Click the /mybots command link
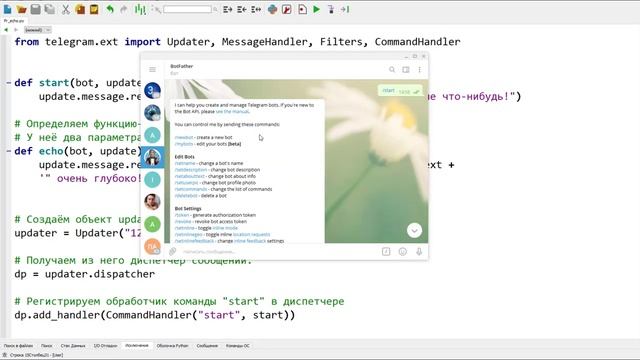Screen dimensions: 640x360 click(184, 144)
